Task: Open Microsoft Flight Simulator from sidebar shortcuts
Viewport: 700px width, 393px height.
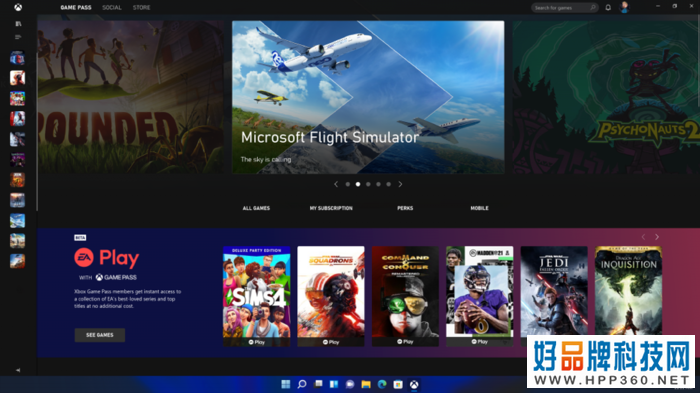Action: (17, 221)
